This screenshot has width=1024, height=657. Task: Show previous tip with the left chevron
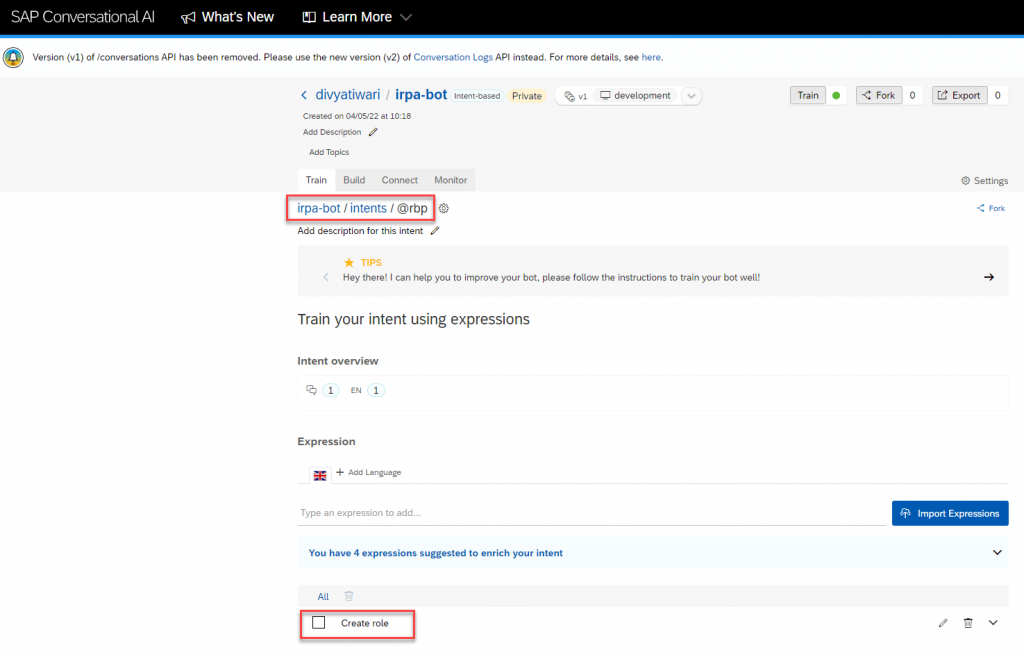point(326,277)
